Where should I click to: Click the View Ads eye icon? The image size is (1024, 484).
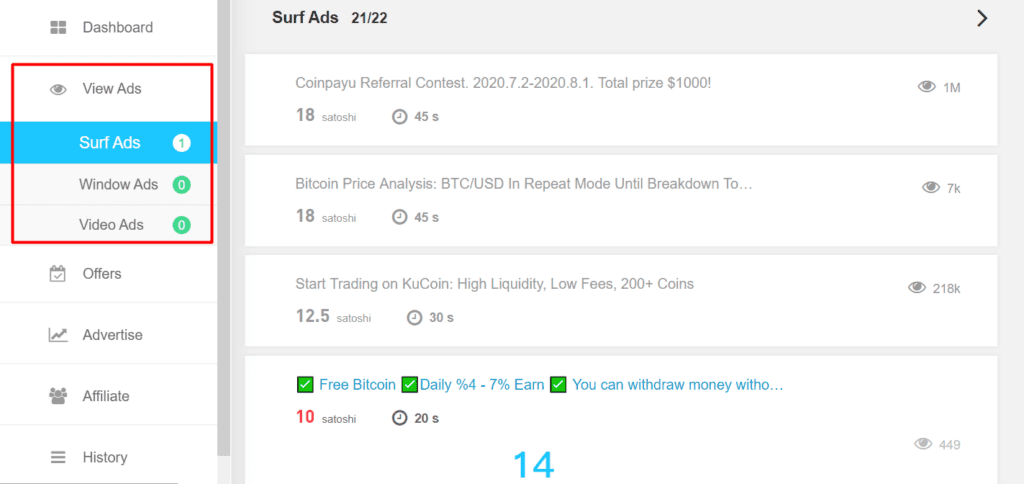coord(58,89)
